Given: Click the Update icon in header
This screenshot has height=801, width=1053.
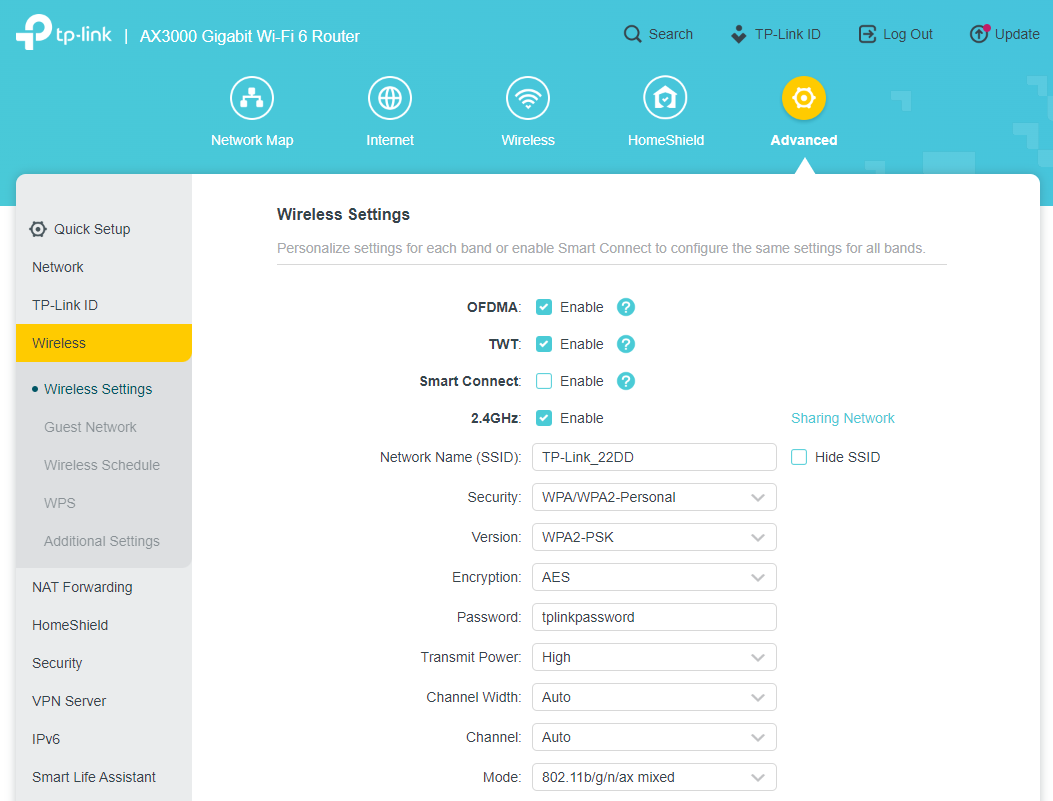Looking at the screenshot, I should 979,34.
